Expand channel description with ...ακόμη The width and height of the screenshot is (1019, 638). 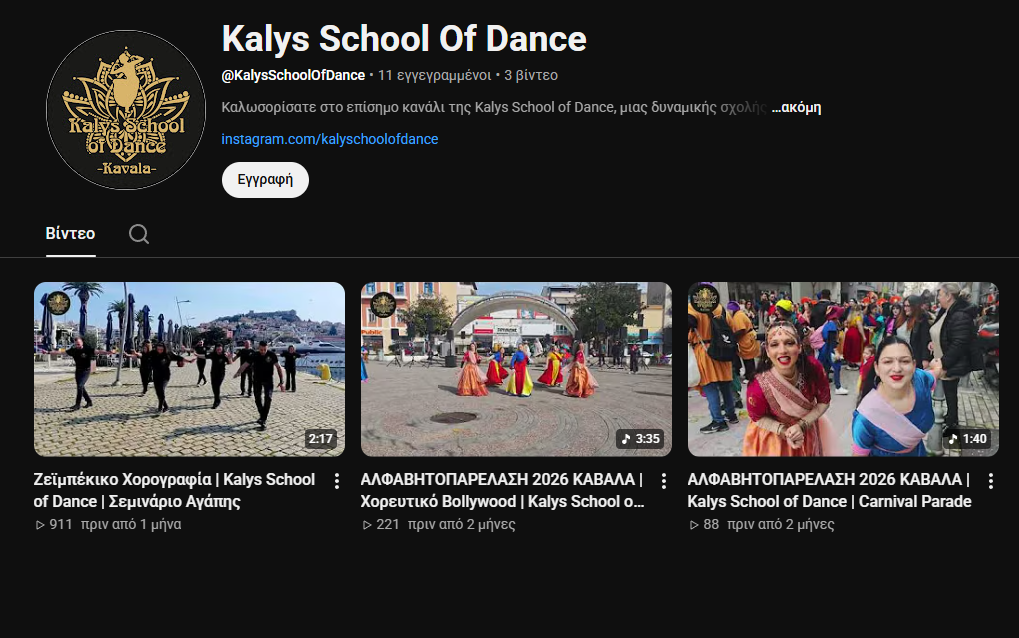click(796, 108)
